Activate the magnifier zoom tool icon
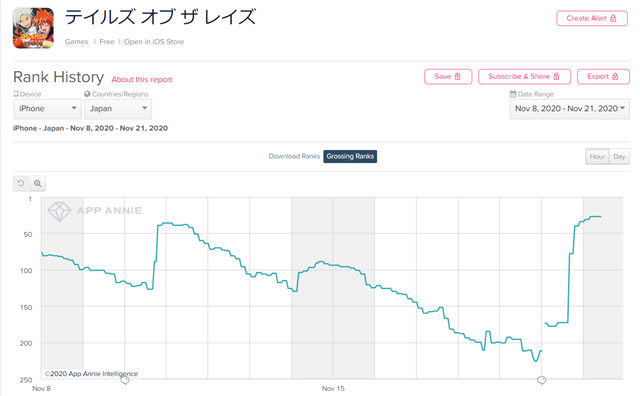Screen dimensions: 640x396 pyautogui.click(x=38, y=183)
